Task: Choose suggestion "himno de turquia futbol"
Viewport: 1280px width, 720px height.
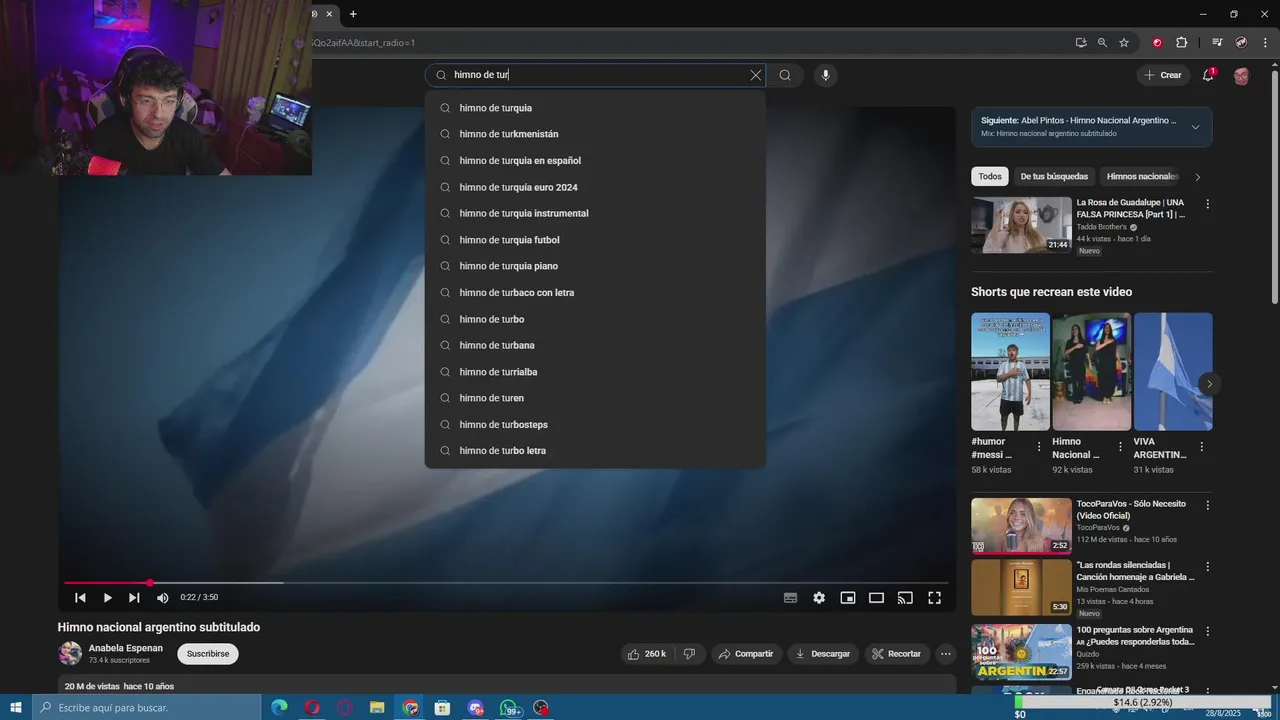Action: click(x=595, y=240)
